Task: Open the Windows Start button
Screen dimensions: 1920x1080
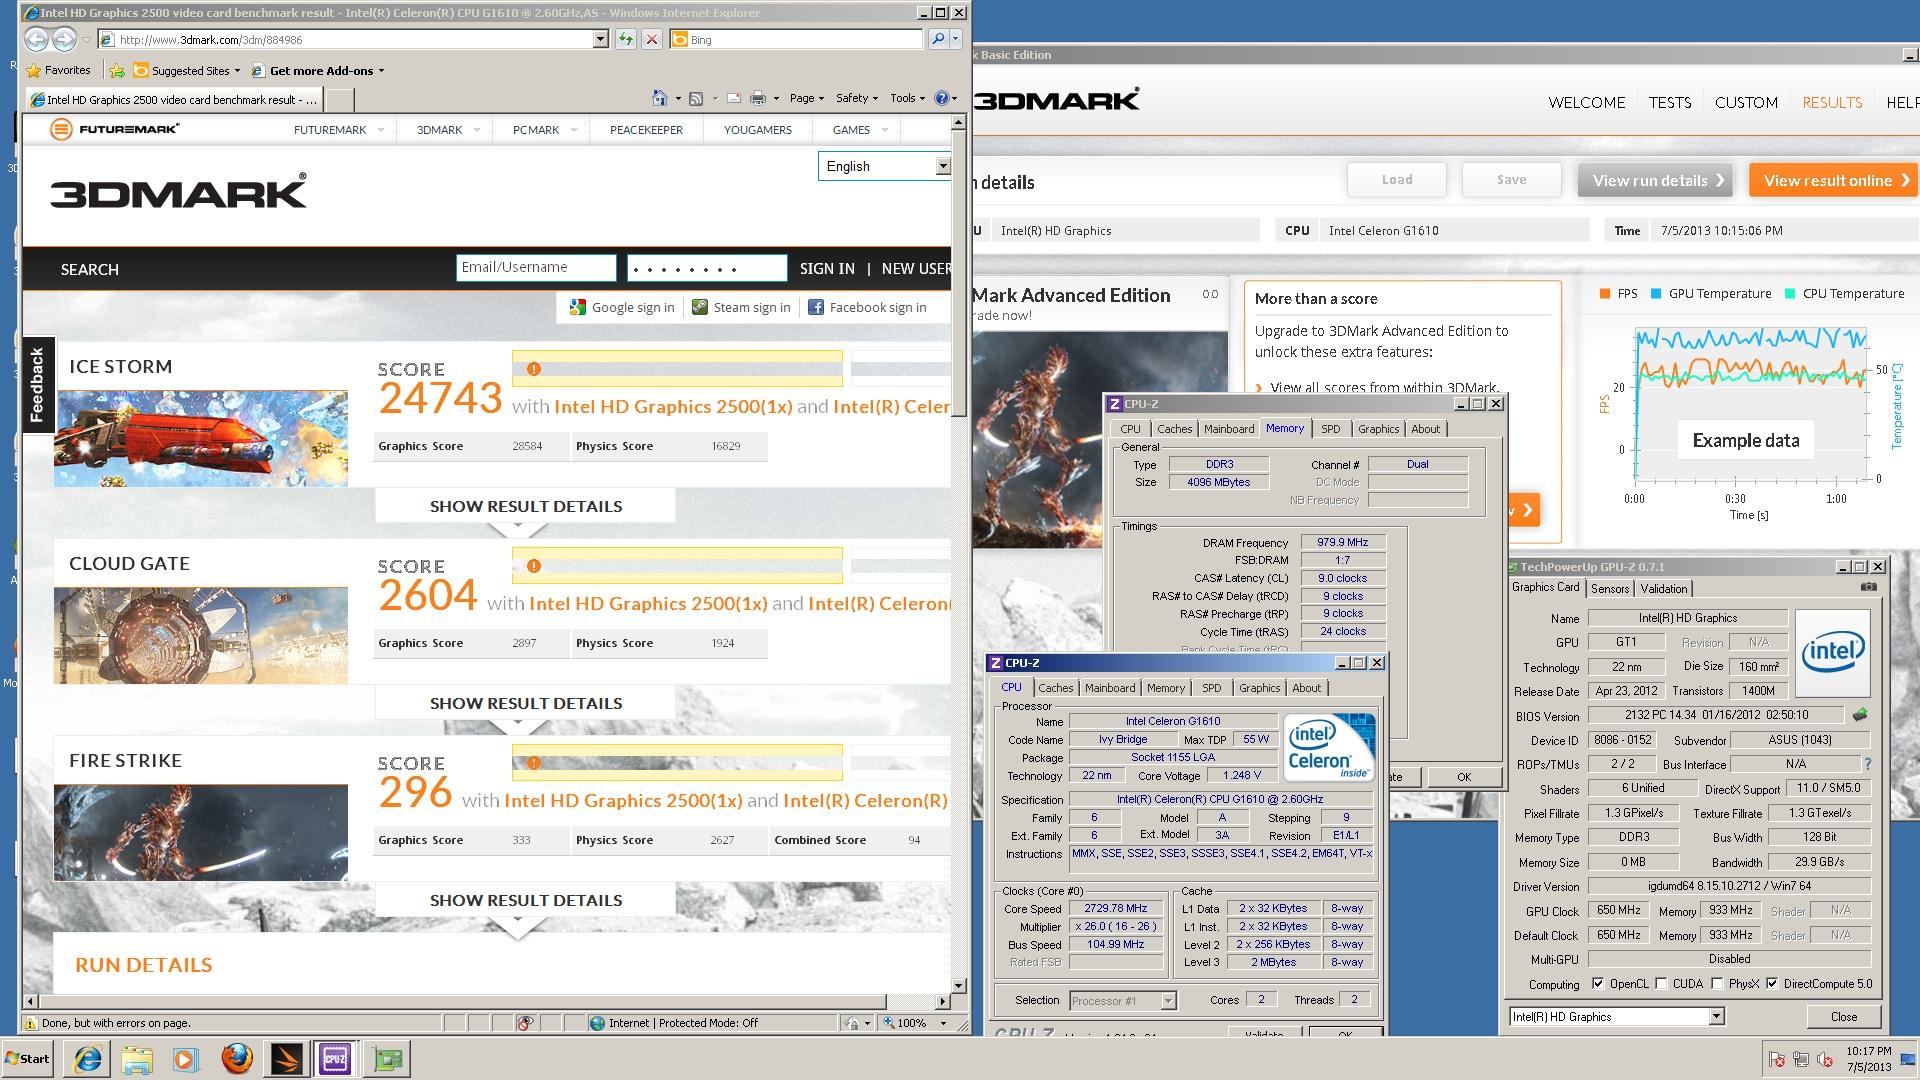Action: (28, 1059)
